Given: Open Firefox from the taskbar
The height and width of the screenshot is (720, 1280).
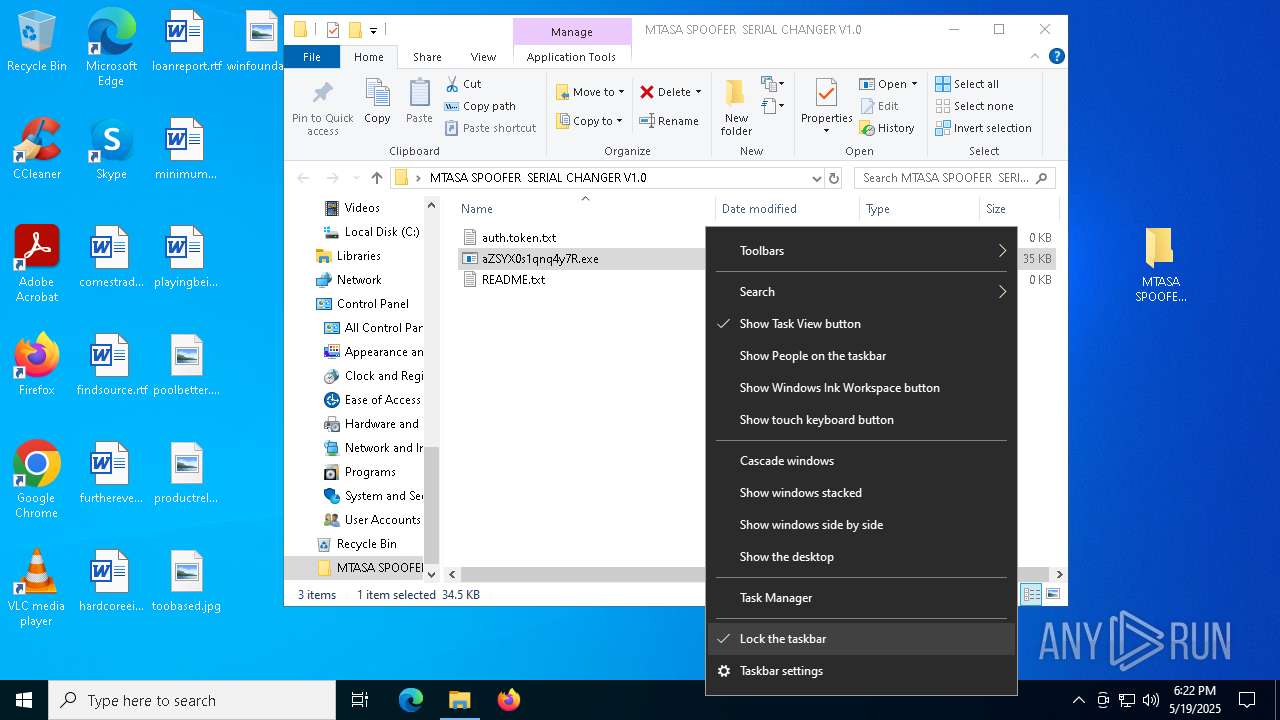Looking at the screenshot, I should point(509,700).
